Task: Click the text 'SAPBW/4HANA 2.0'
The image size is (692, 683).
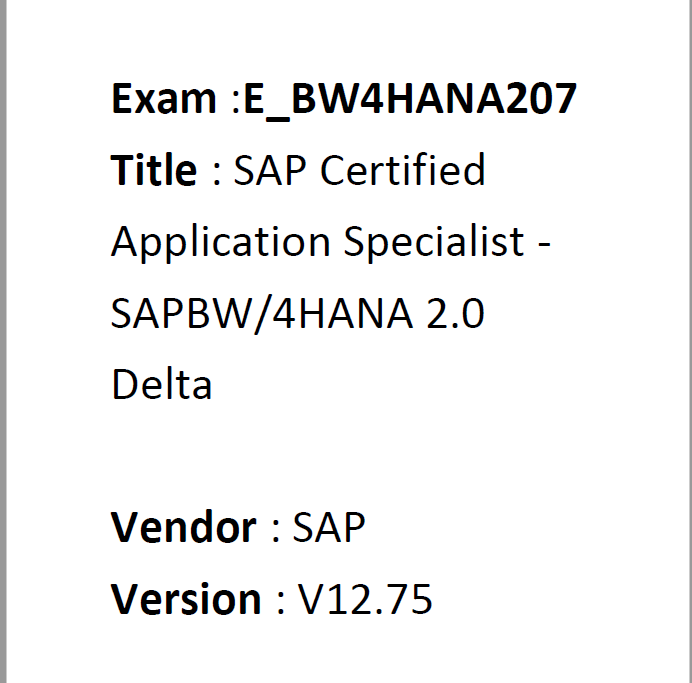Action: tap(297, 314)
